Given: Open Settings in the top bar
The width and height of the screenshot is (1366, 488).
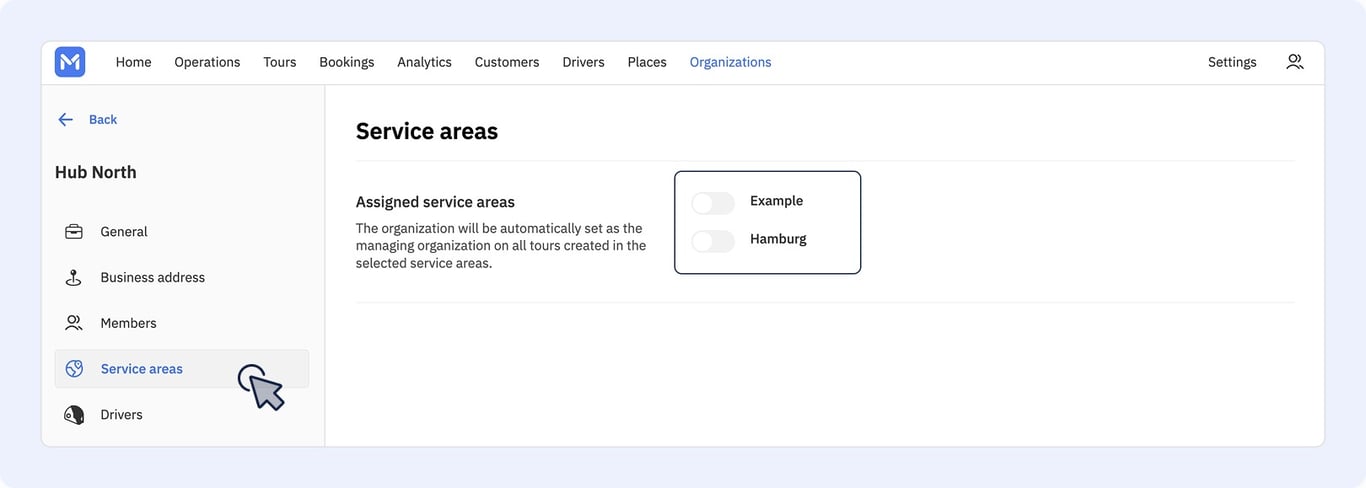Looking at the screenshot, I should tap(1232, 62).
